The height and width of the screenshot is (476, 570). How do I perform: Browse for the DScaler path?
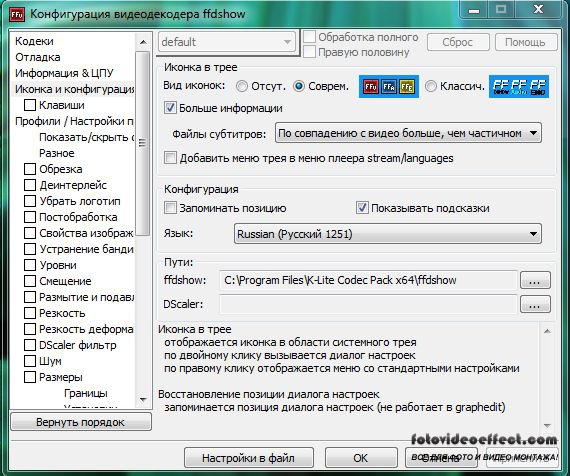pos(535,304)
